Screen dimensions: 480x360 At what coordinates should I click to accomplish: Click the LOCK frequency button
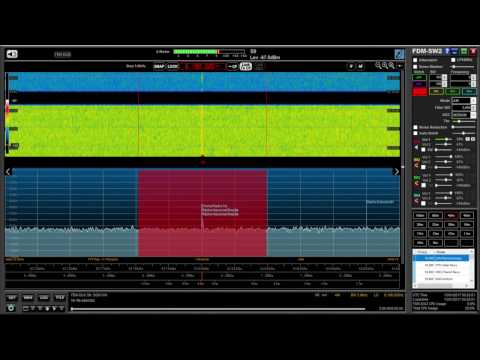coord(172,67)
